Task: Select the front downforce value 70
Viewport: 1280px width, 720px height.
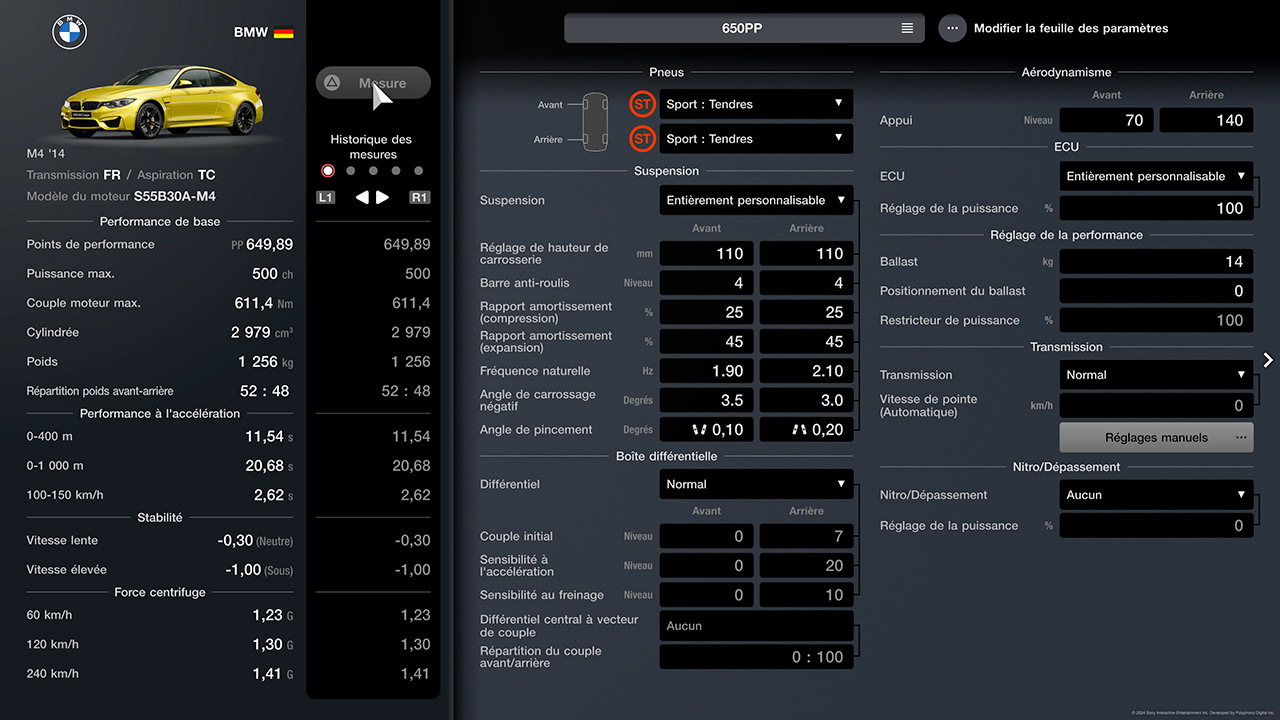Action: coord(1106,120)
